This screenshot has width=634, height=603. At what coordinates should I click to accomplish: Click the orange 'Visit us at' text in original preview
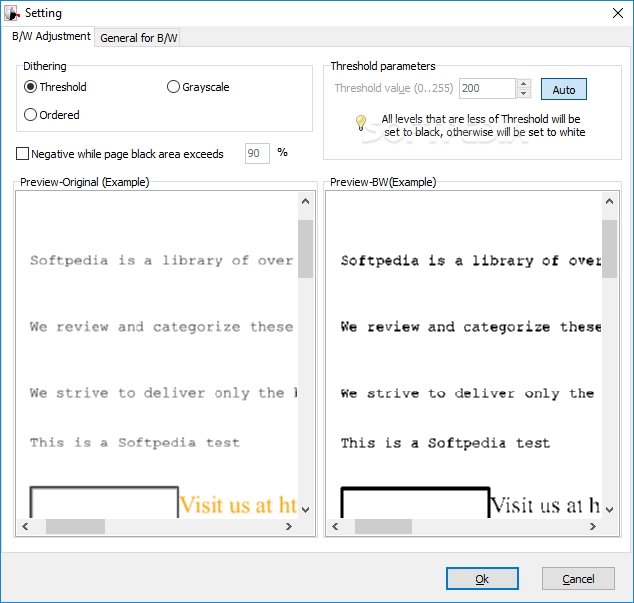239,505
